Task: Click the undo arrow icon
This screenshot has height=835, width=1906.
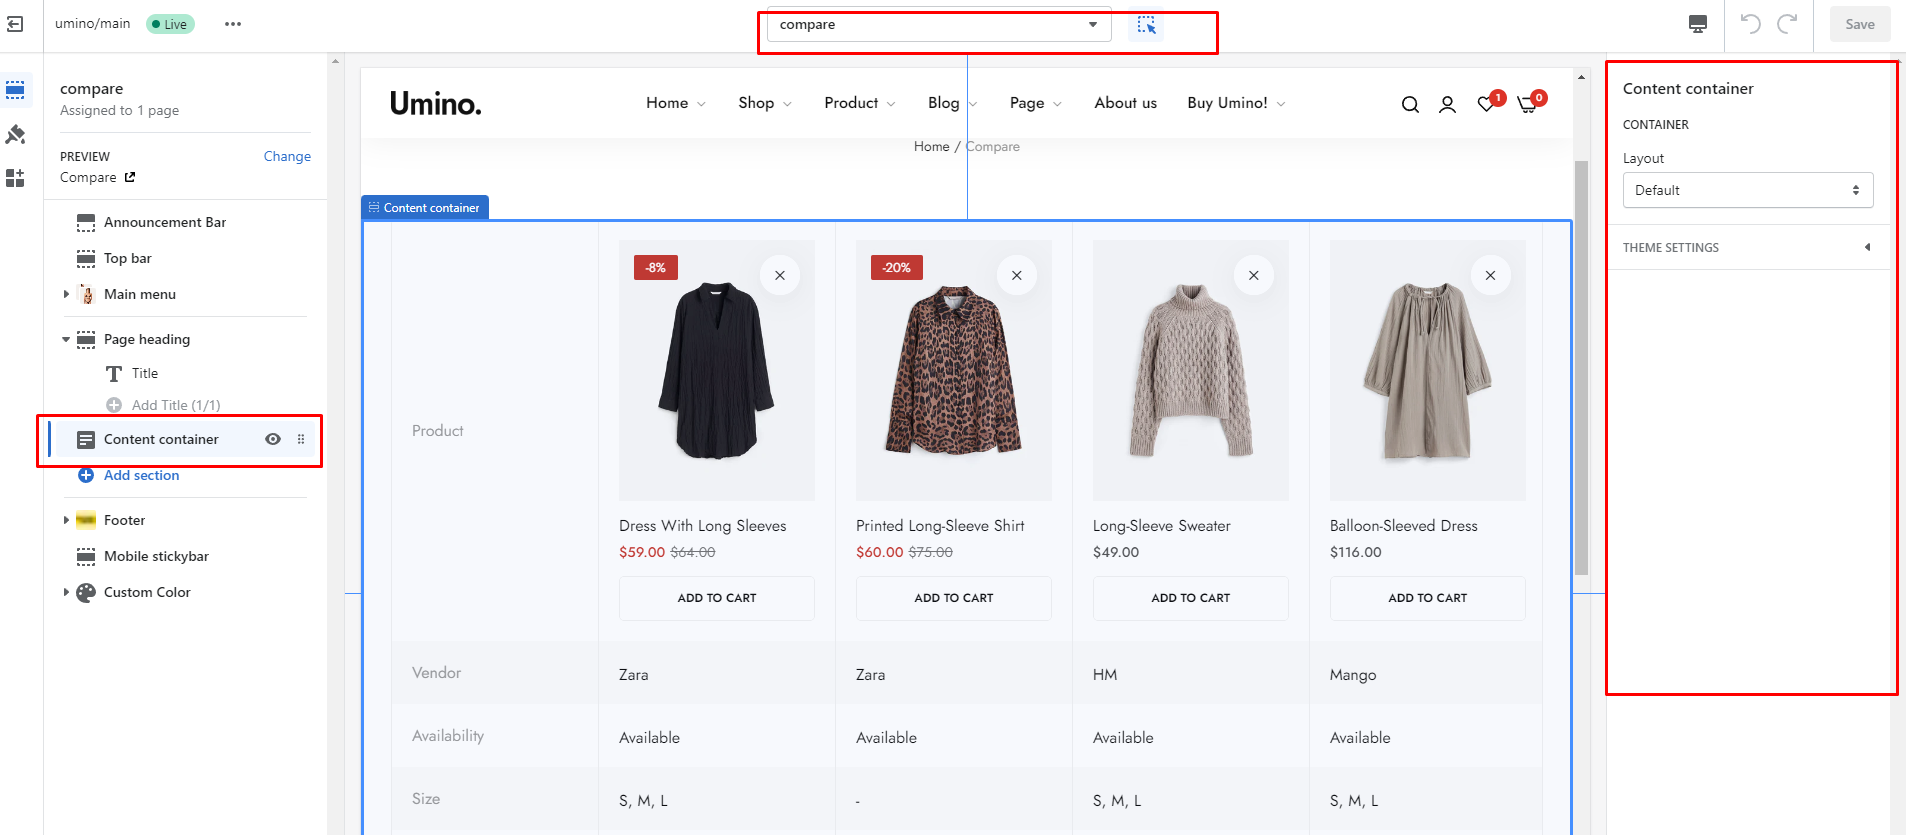Action: pyautogui.click(x=1750, y=24)
